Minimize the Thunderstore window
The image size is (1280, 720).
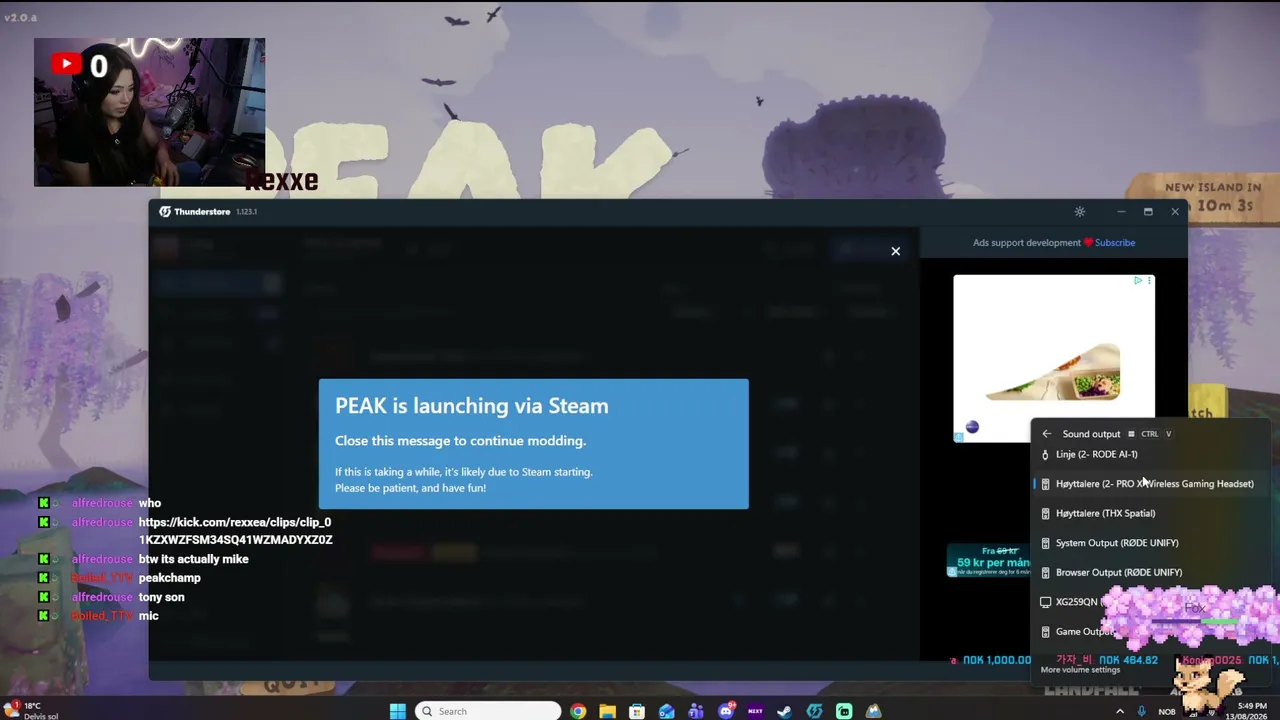(x=1121, y=212)
